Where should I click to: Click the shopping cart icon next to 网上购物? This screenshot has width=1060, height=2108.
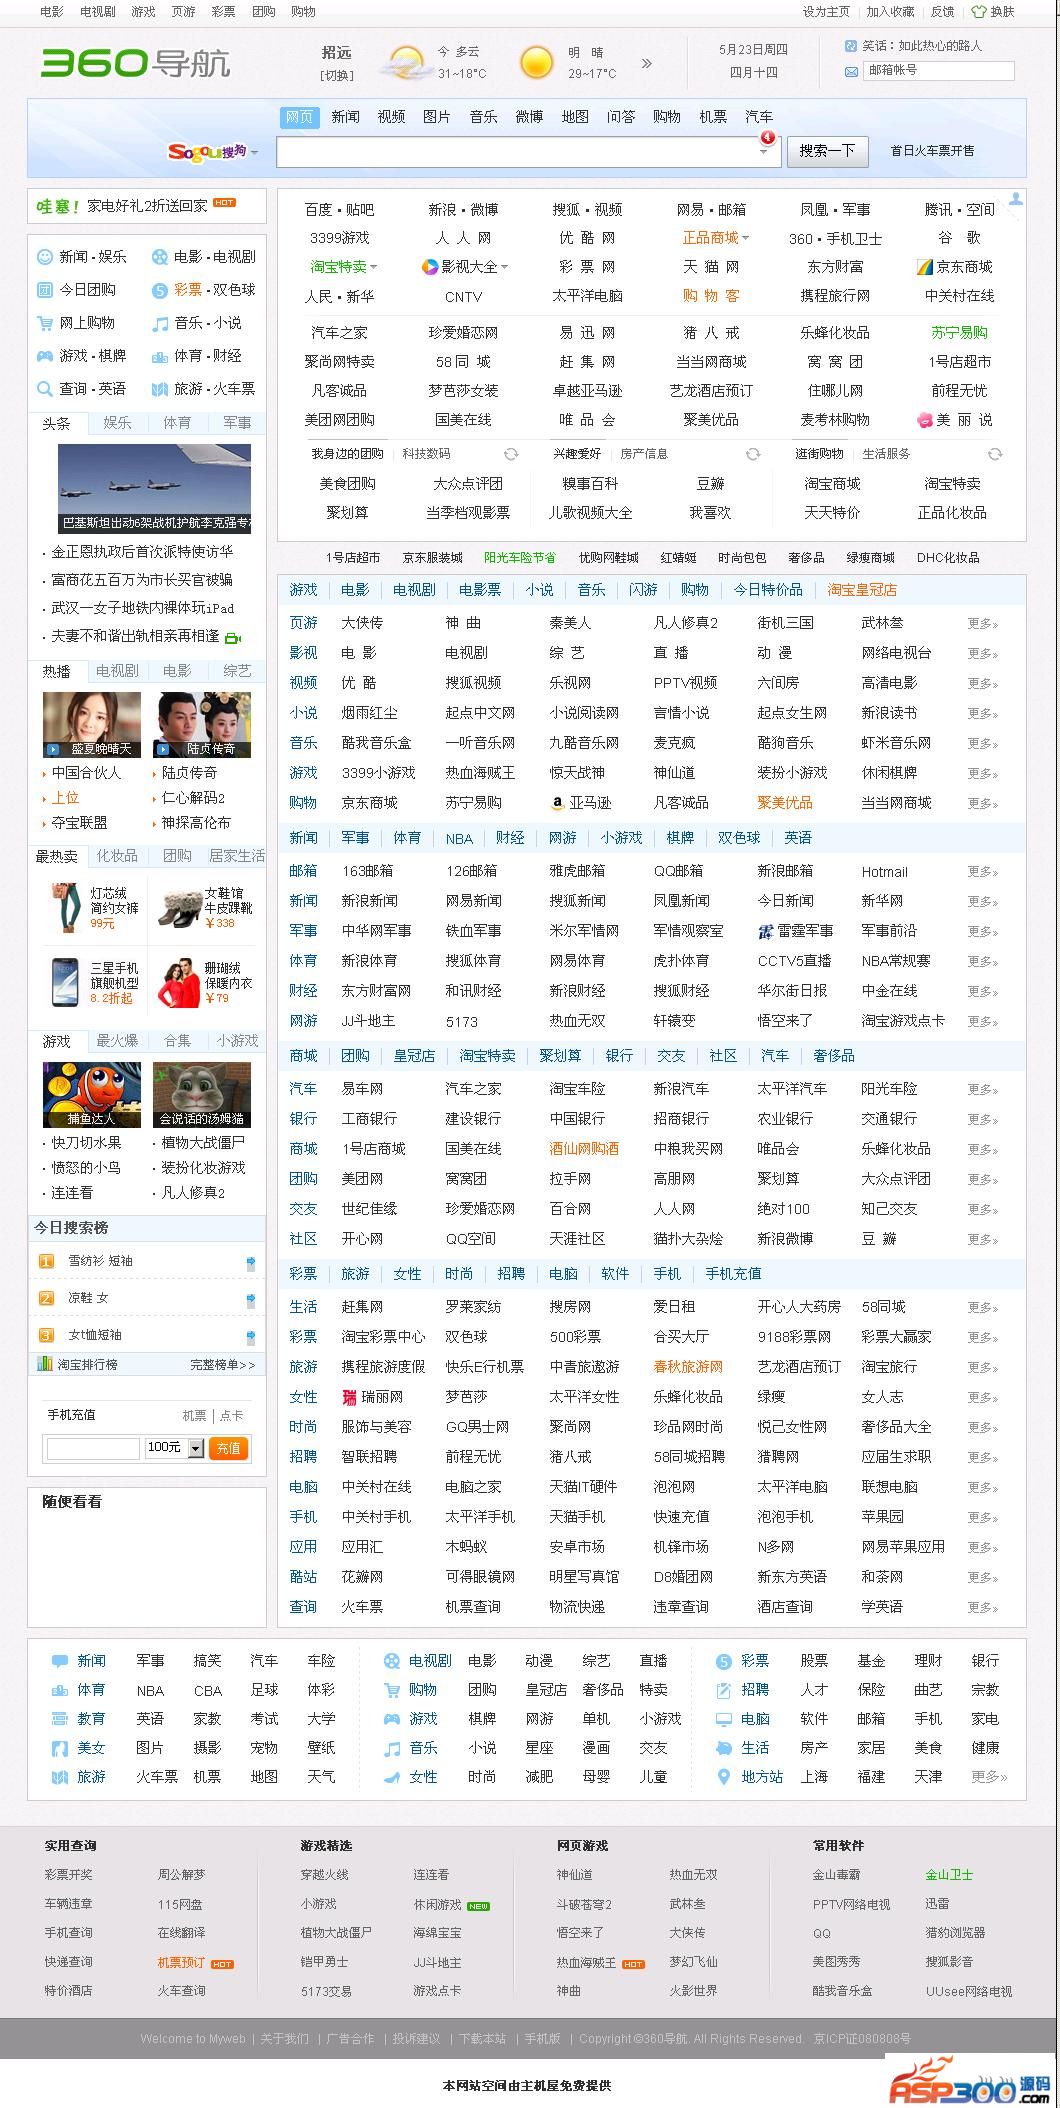point(45,323)
